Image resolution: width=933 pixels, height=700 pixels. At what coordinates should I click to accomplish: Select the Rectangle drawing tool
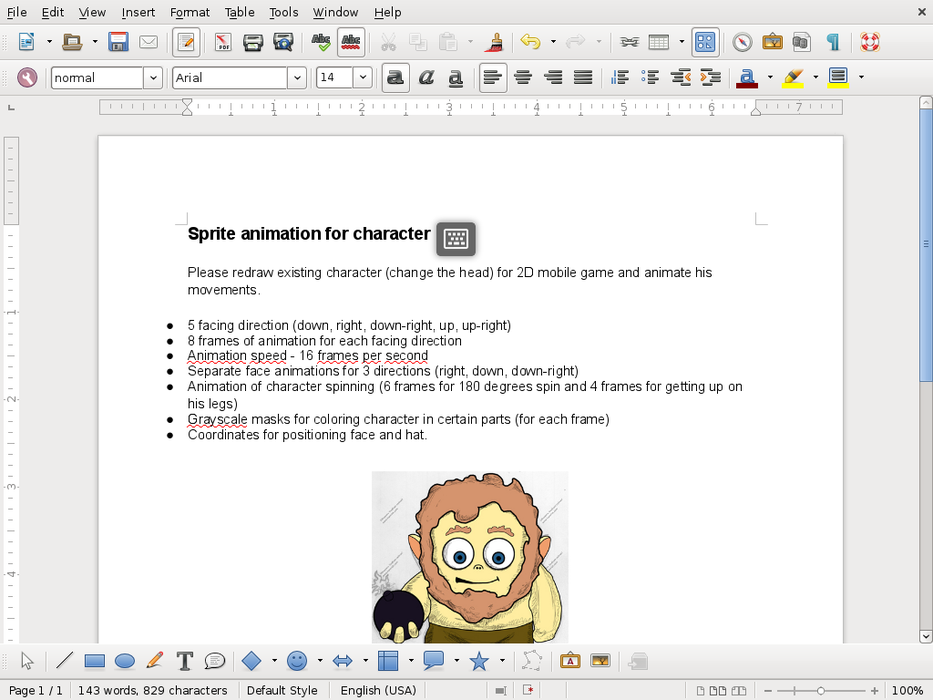pos(95,661)
